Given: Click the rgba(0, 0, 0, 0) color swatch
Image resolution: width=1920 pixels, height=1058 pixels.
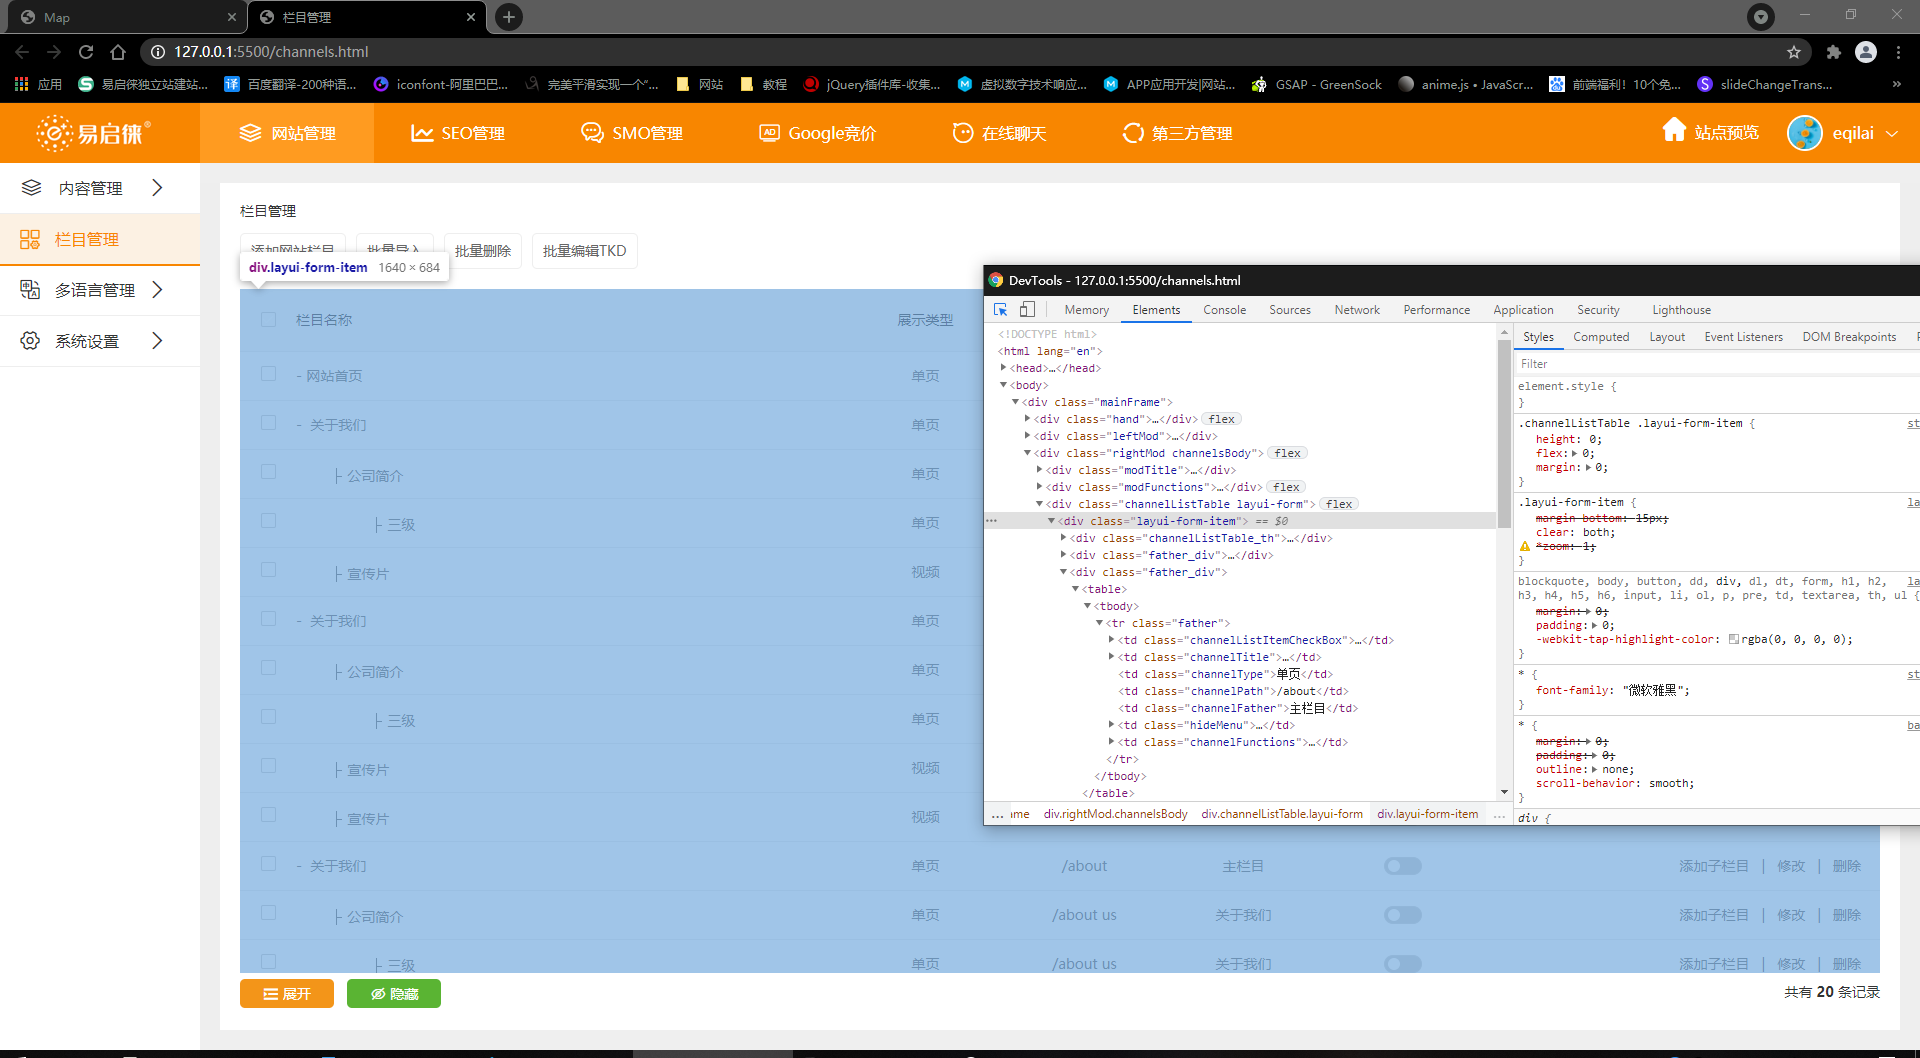Looking at the screenshot, I should pos(1734,640).
